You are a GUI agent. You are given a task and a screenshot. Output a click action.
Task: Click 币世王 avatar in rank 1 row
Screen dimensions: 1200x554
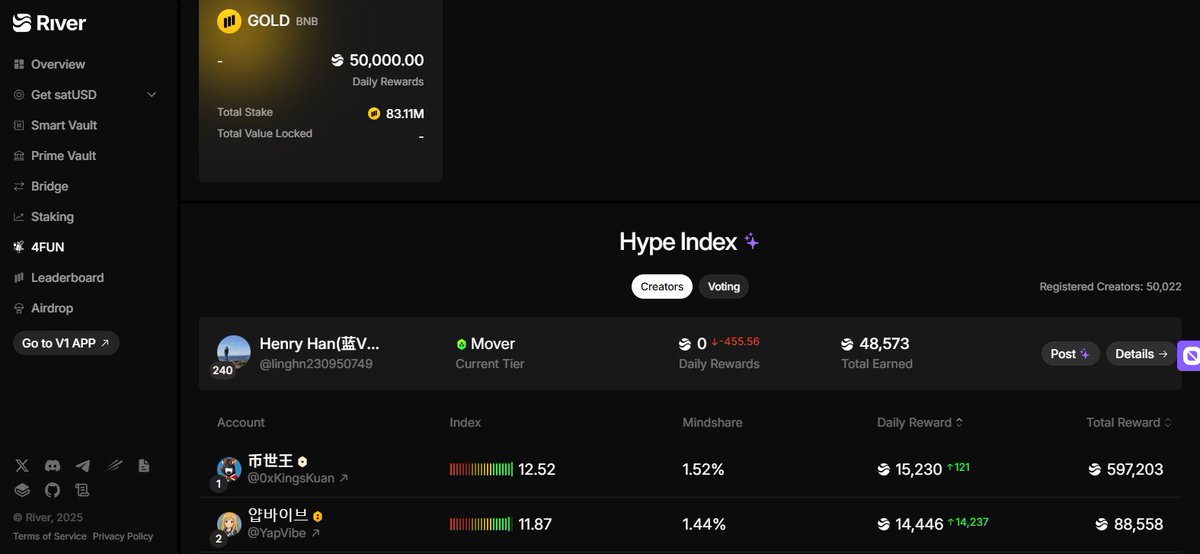(229, 468)
